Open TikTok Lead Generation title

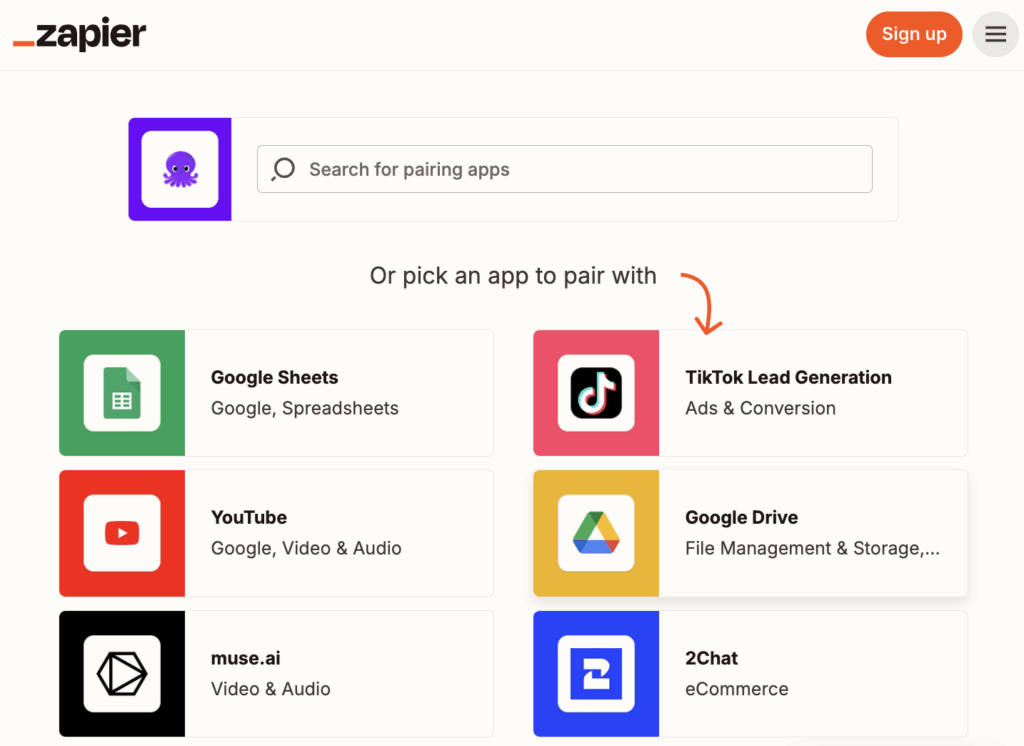coord(788,378)
